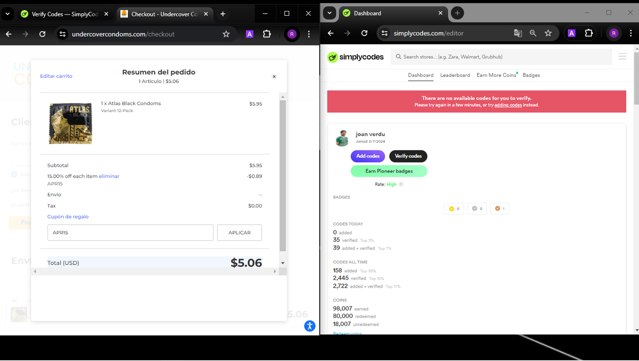Open three-dot menu in Dashboard browser window

click(x=631, y=33)
